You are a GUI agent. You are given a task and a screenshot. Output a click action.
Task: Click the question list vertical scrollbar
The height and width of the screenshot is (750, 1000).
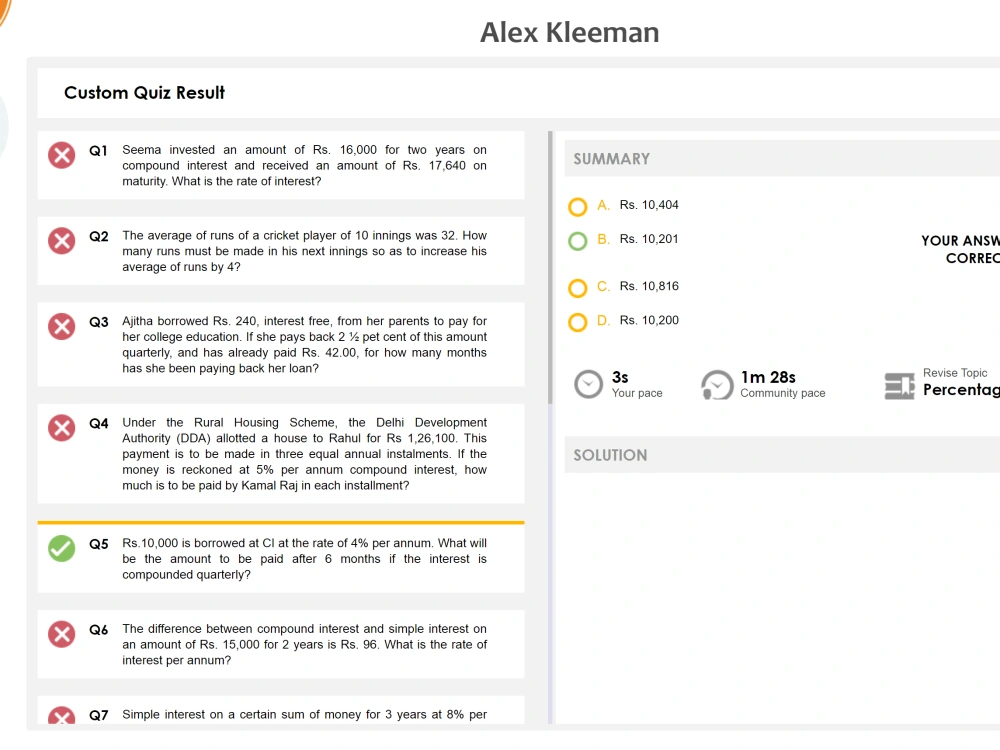(550, 268)
